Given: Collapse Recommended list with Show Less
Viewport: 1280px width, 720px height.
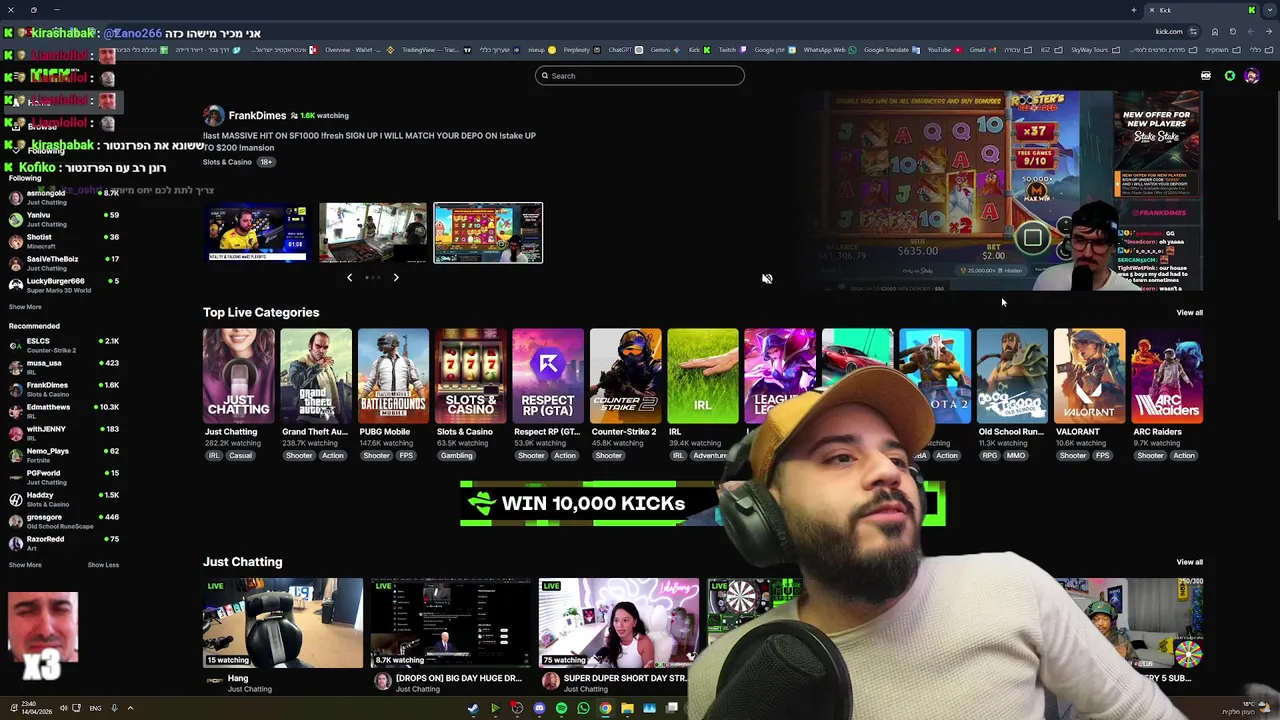Looking at the screenshot, I should tap(103, 565).
